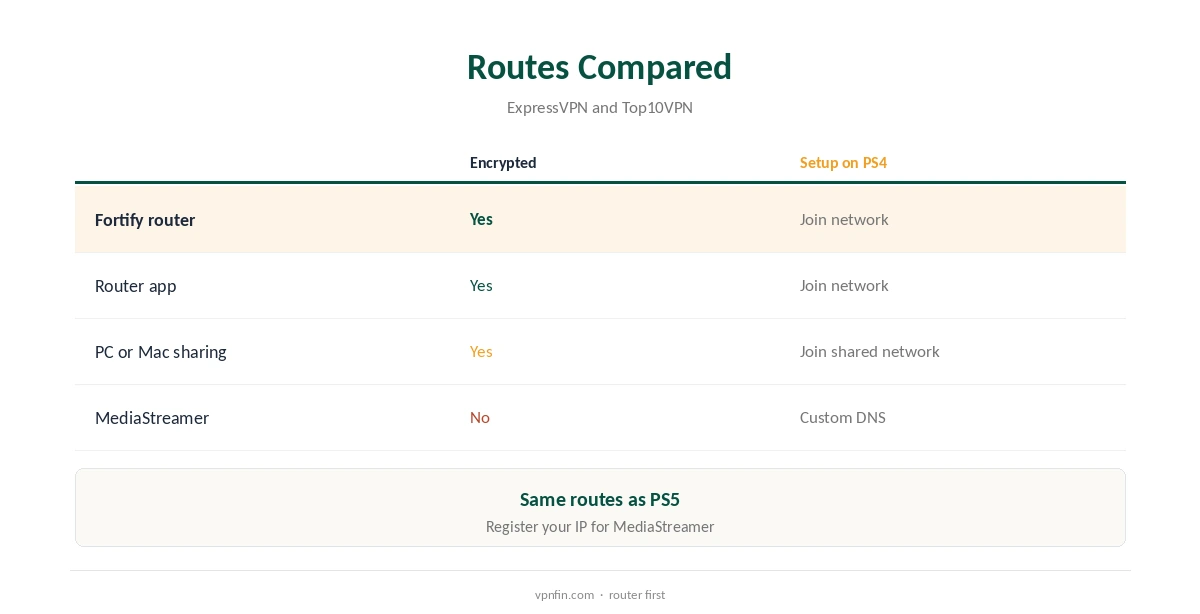Click Join network in Router app row

844,285
